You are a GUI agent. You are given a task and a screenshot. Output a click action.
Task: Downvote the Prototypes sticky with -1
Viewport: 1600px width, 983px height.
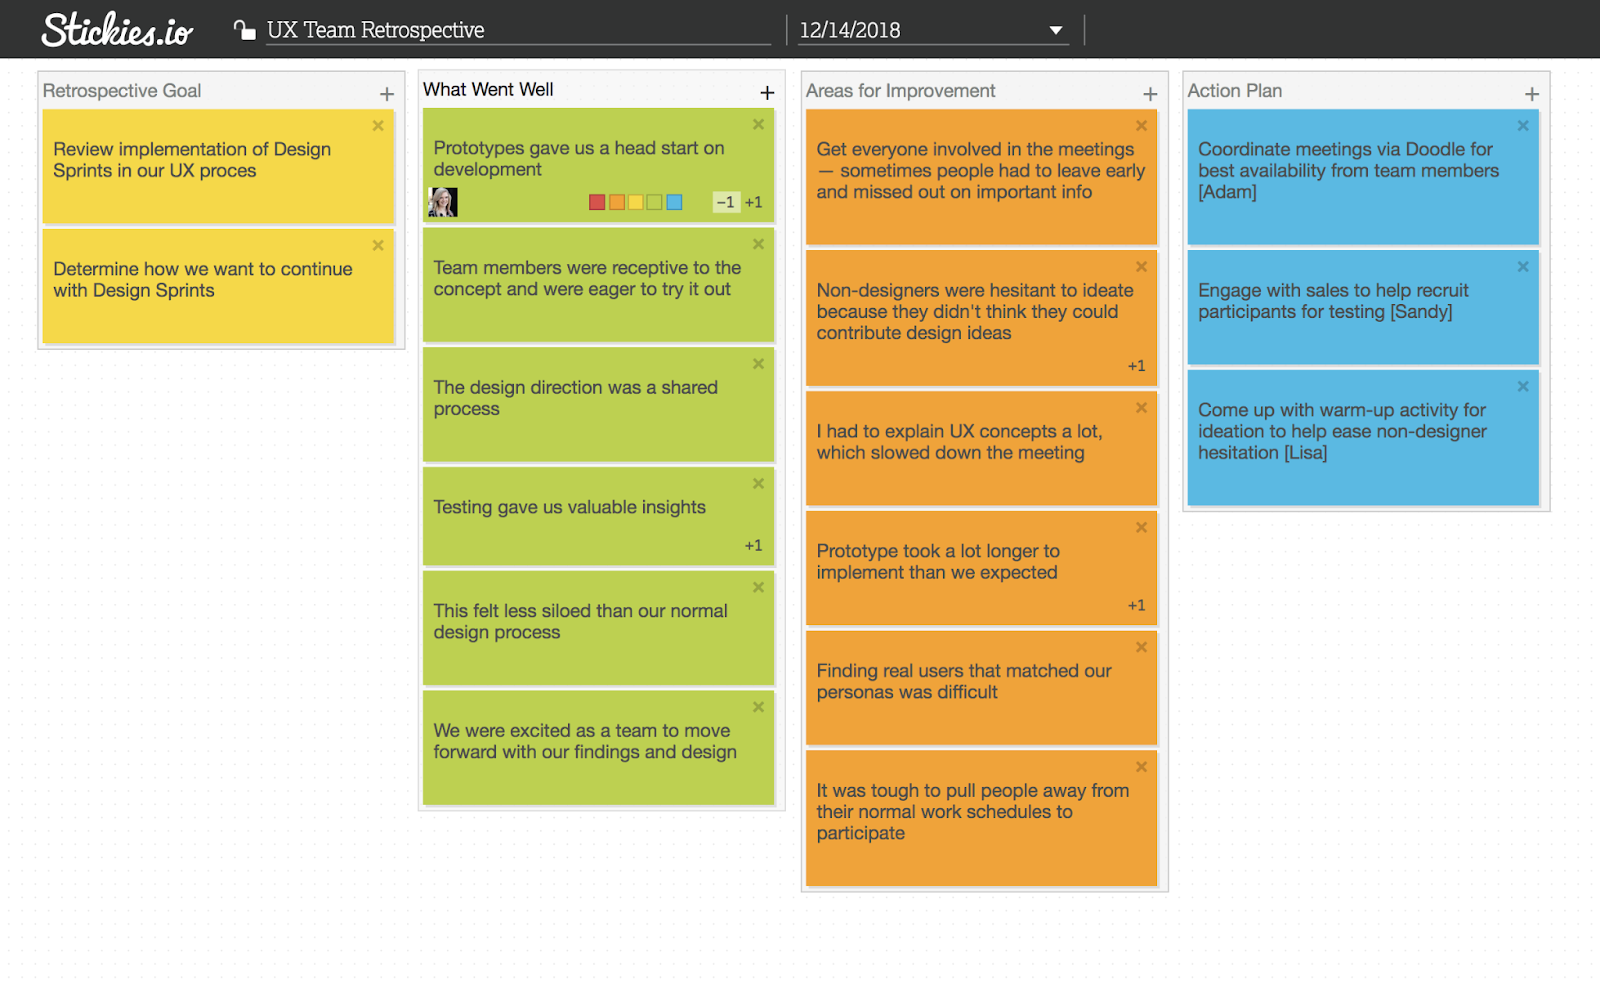[x=725, y=201]
